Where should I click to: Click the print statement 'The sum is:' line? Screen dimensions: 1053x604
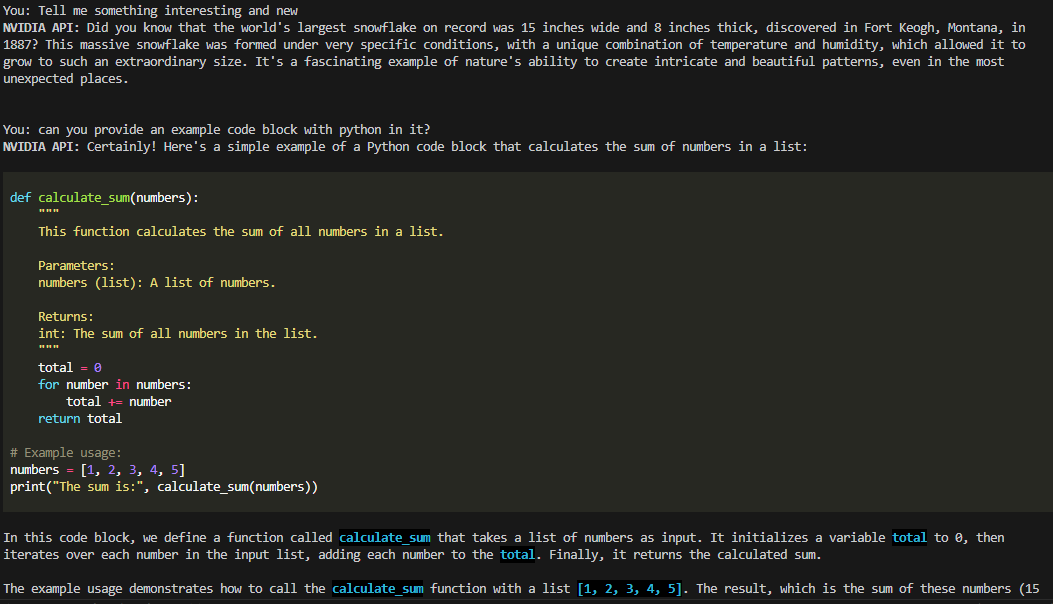coord(164,486)
